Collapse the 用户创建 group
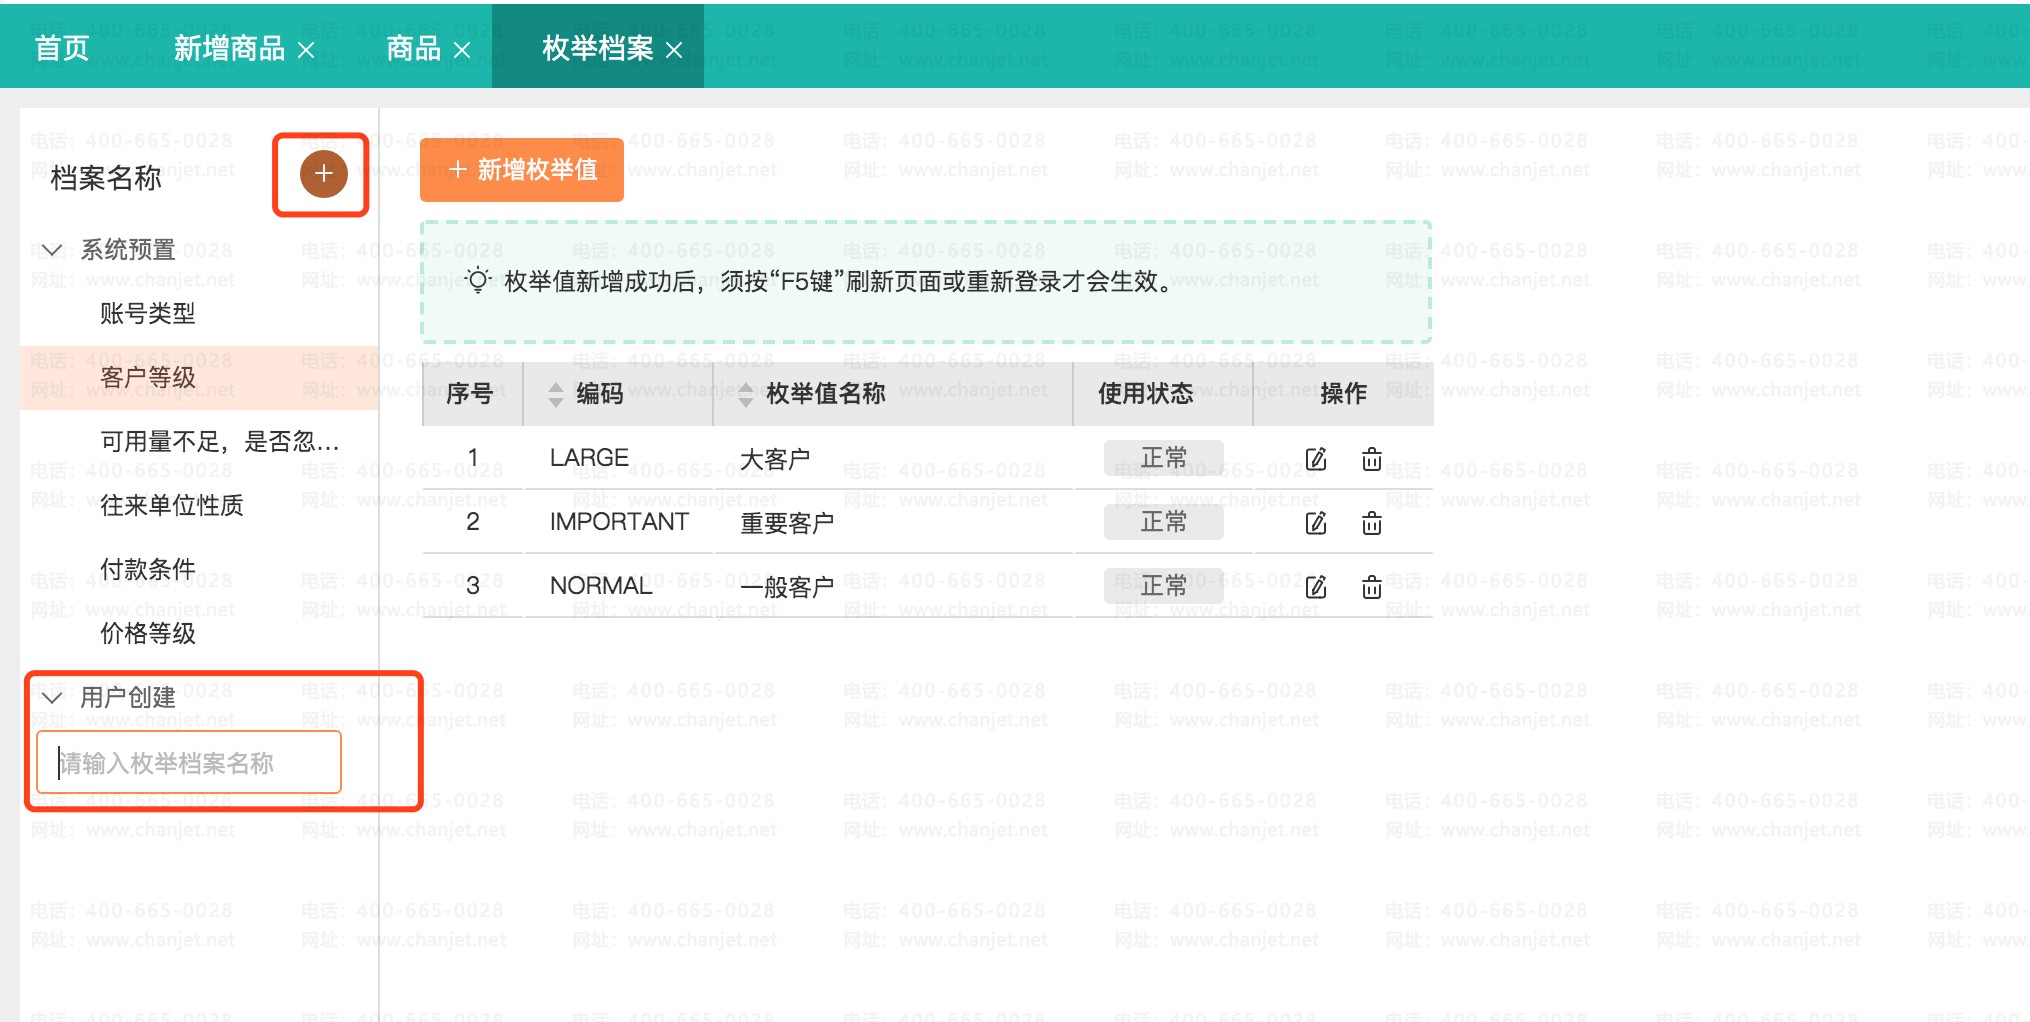The image size is (2030, 1022). tap(52, 698)
